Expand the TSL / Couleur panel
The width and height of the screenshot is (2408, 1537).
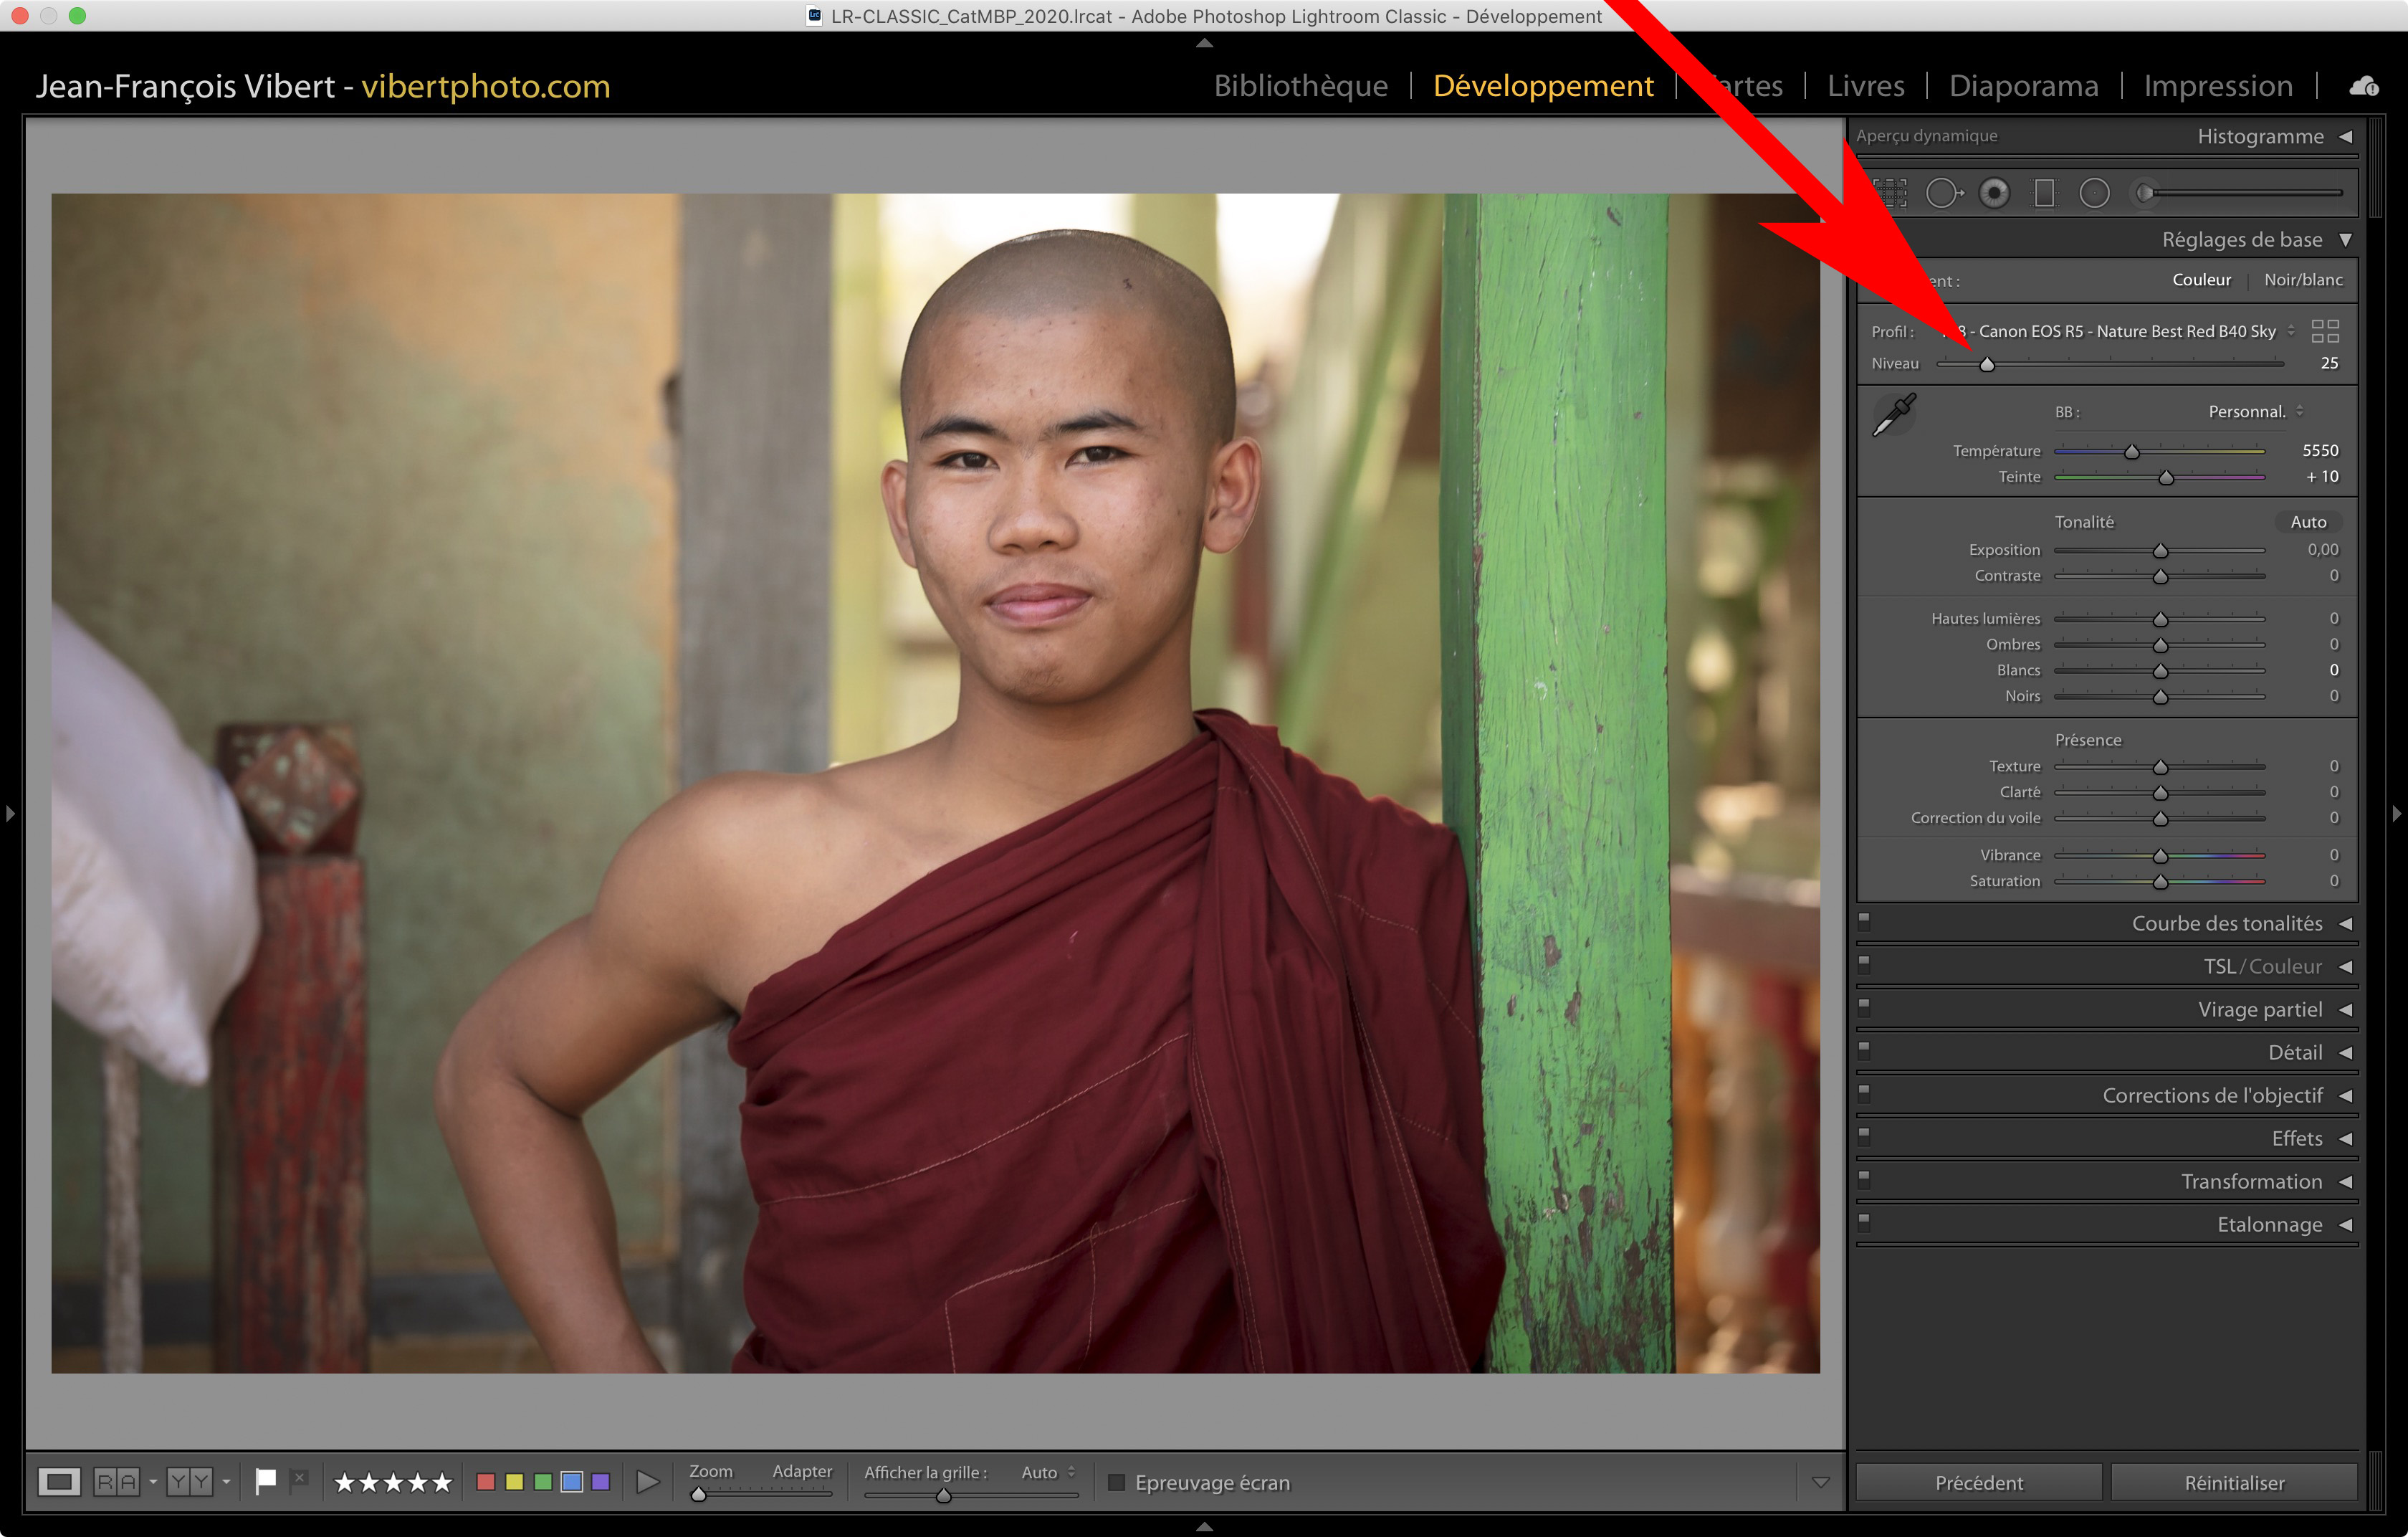2345,967
